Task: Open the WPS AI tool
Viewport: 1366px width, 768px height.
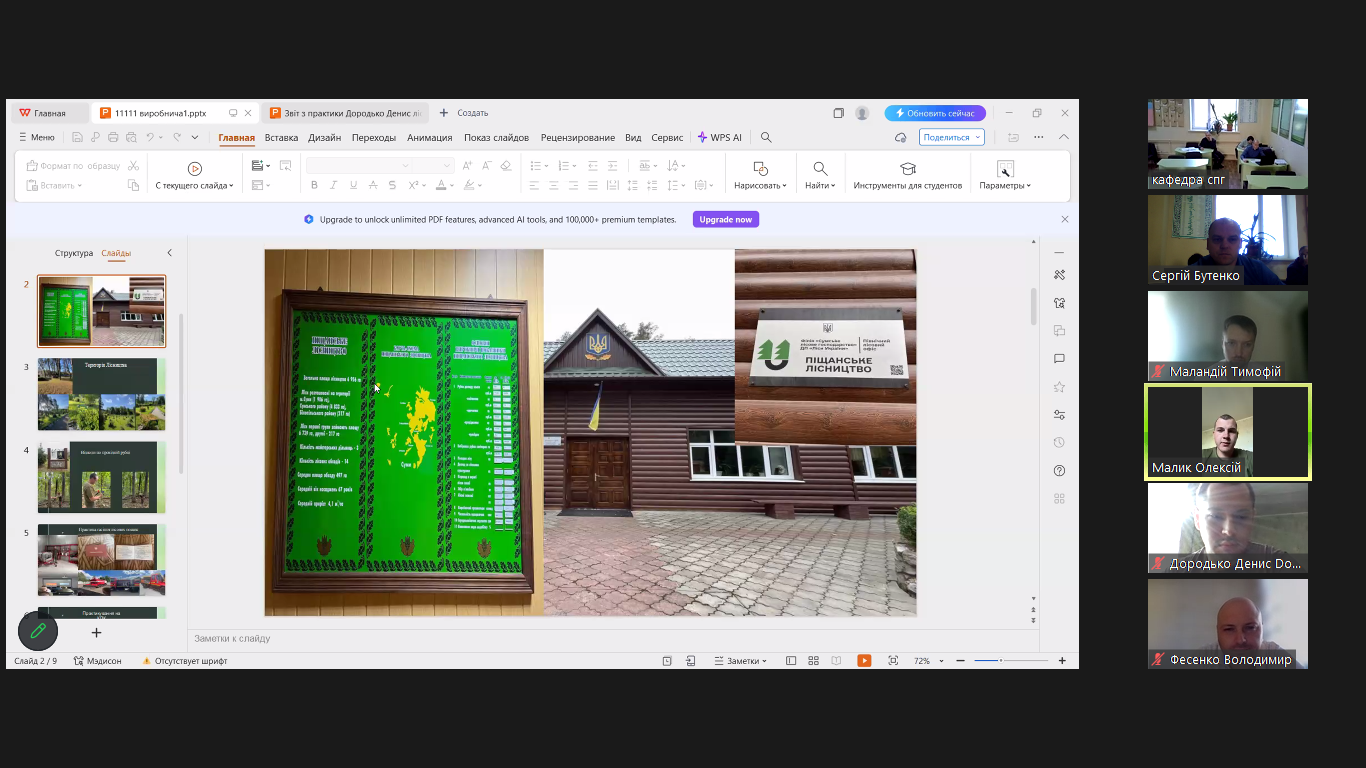Action: [720, 138]
